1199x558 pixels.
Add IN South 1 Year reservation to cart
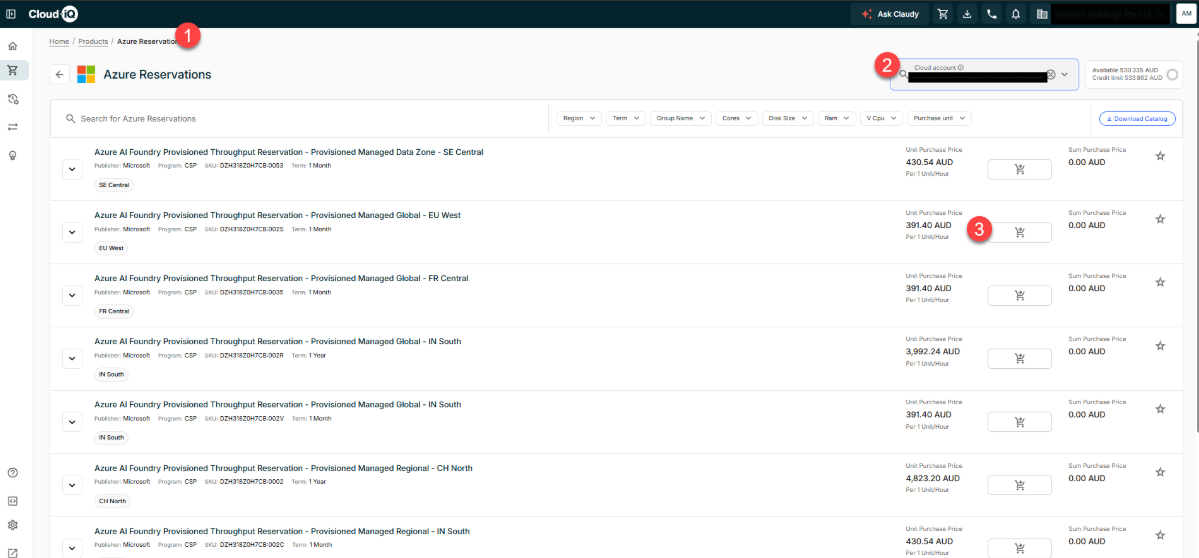point(1019,358)
